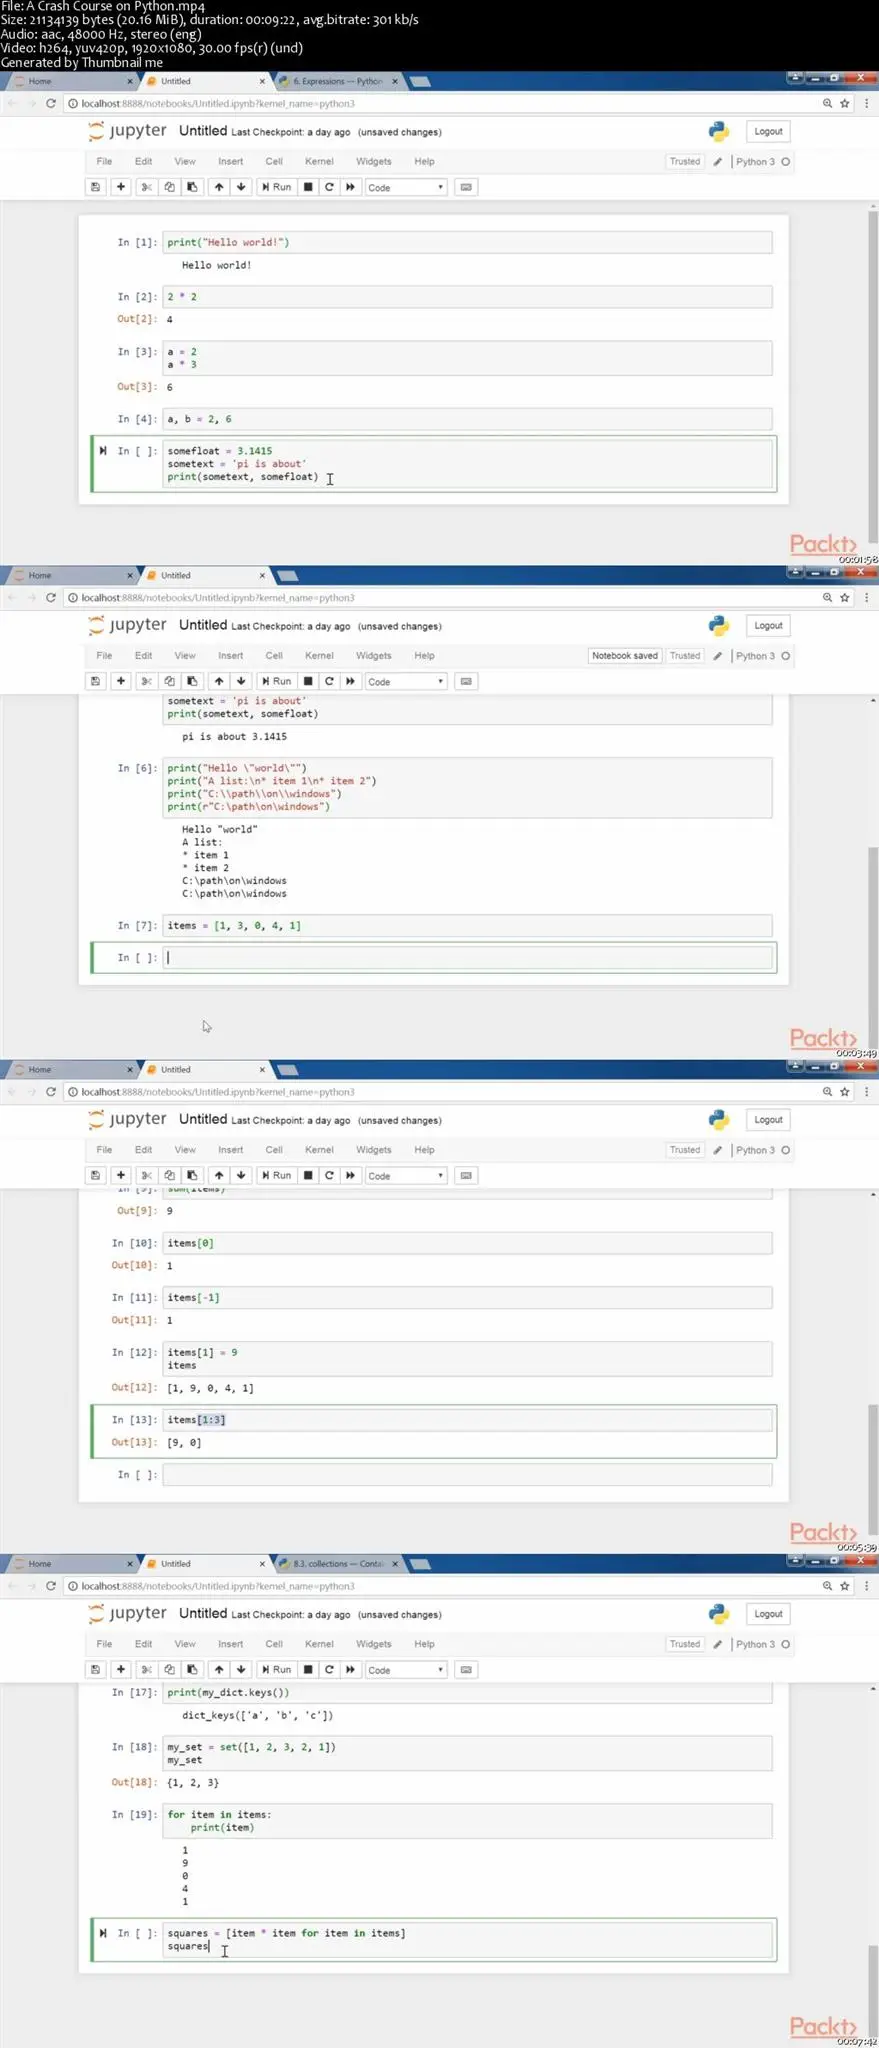Switch to '8.3. collections' browser tab
This screenshot has width=879, height=2048.
pos(337,1563)
